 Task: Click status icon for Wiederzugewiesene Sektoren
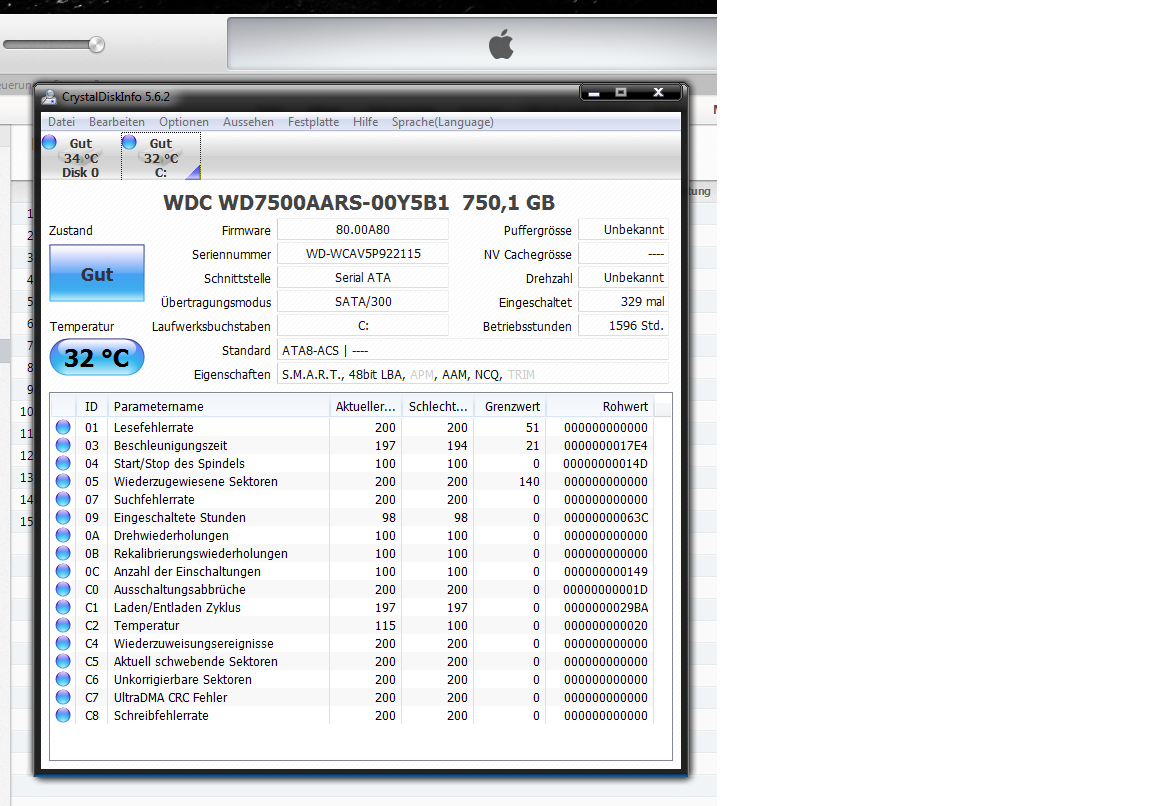pos(63,481)
